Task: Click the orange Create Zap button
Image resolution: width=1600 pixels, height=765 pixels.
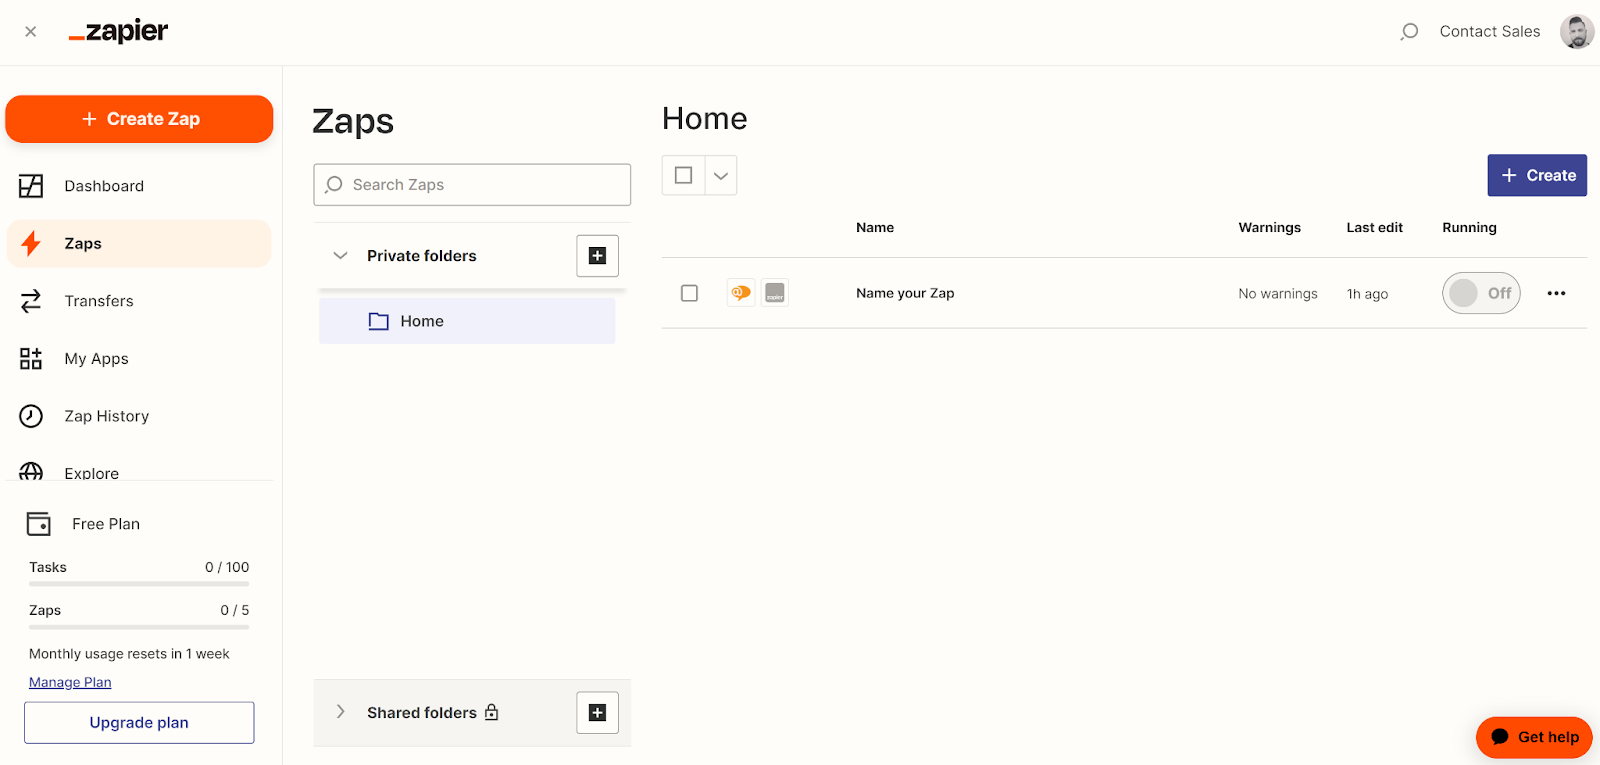Action: click(x=139, y=119)
